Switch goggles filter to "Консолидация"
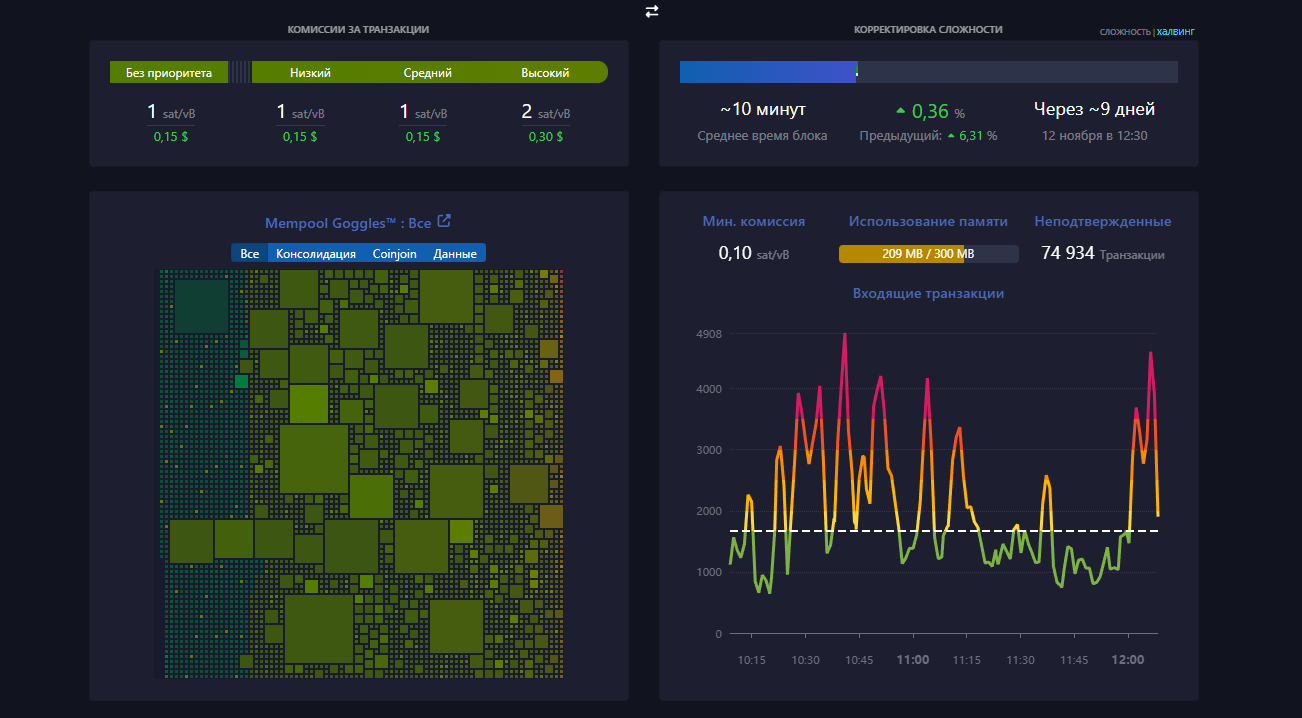Viewport: 1302px width, 718px height. click(x=315, y=254)
